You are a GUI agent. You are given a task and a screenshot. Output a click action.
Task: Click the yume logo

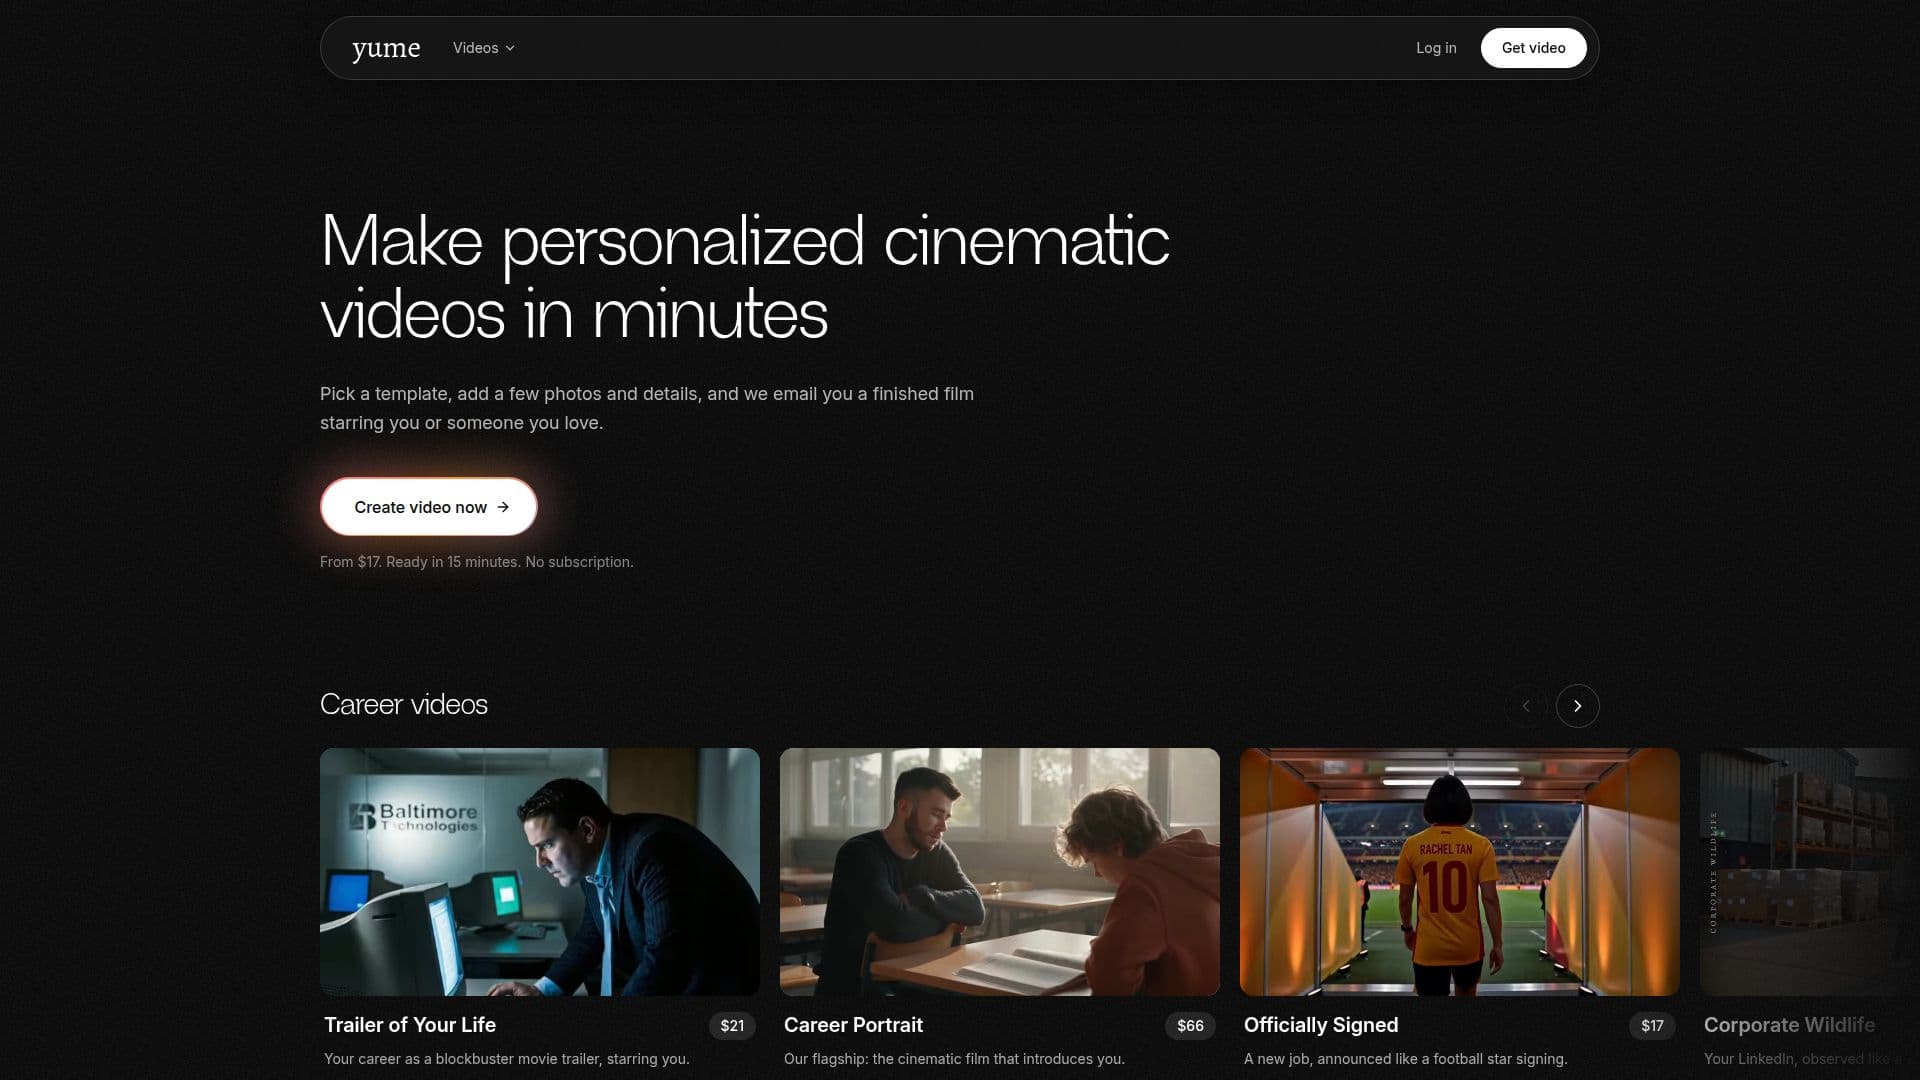(386, 48)
